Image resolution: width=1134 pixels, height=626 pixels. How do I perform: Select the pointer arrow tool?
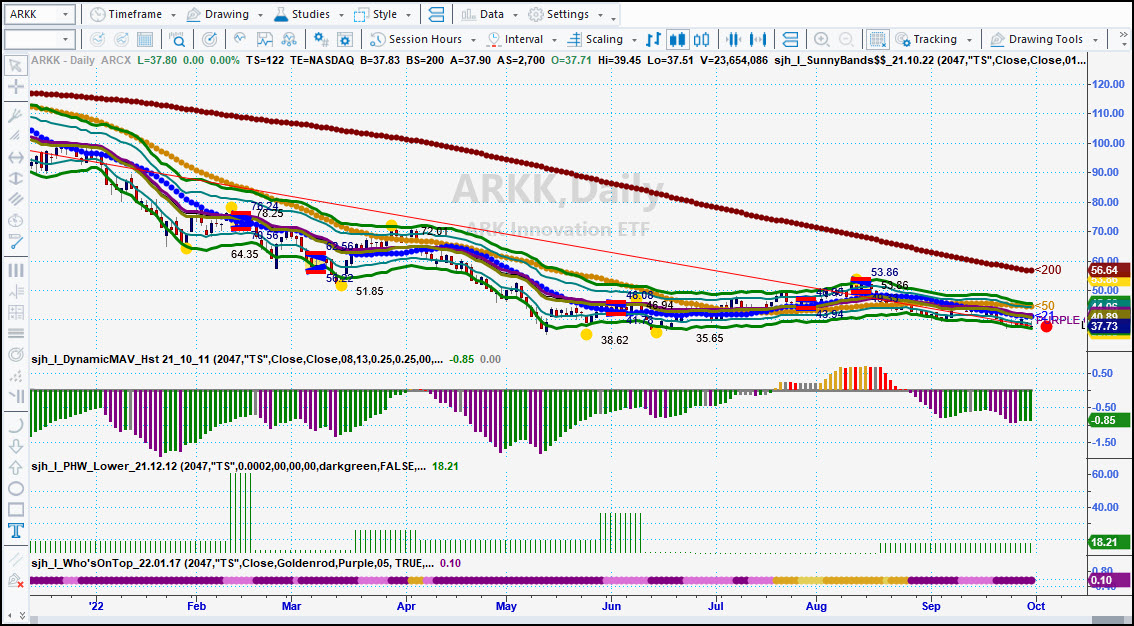coord(14,67)
